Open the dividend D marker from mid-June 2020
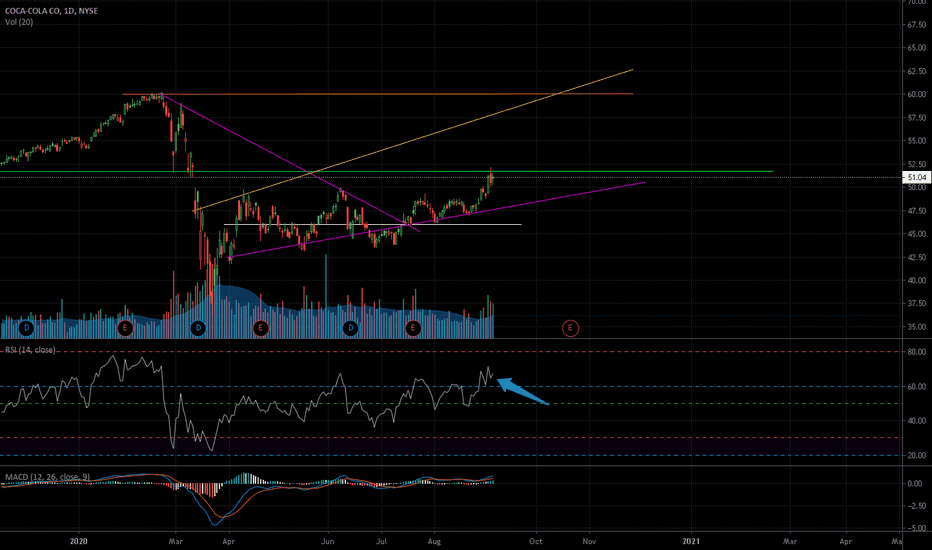Image resolution: width=932 pixels, height=550 pixels. click(351, 328)
